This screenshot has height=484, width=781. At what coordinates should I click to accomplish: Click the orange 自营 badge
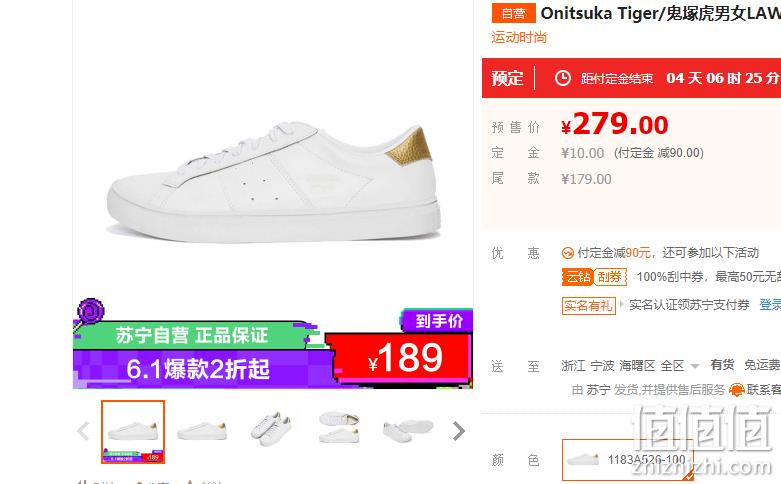pyautogui.click(x=514, y=13)
